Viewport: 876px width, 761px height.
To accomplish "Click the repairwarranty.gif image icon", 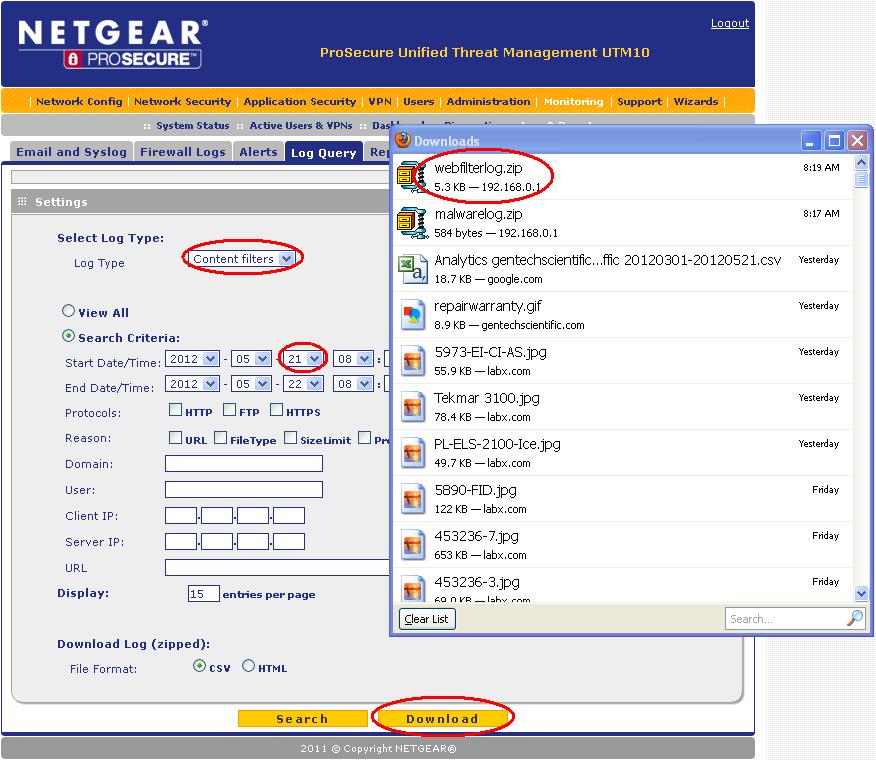I will click(412, 313).
